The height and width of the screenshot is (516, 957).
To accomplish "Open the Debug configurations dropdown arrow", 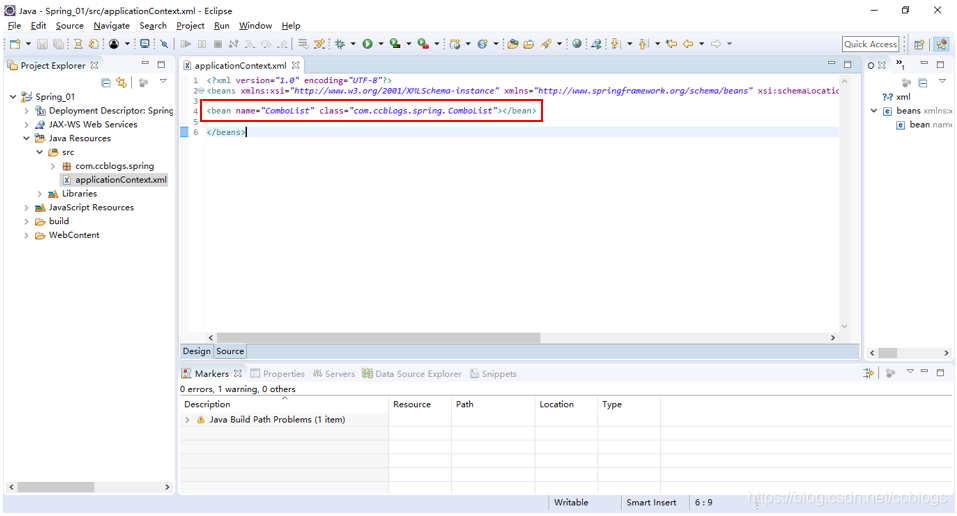I will pyautogui.click(x=353, y=44).
